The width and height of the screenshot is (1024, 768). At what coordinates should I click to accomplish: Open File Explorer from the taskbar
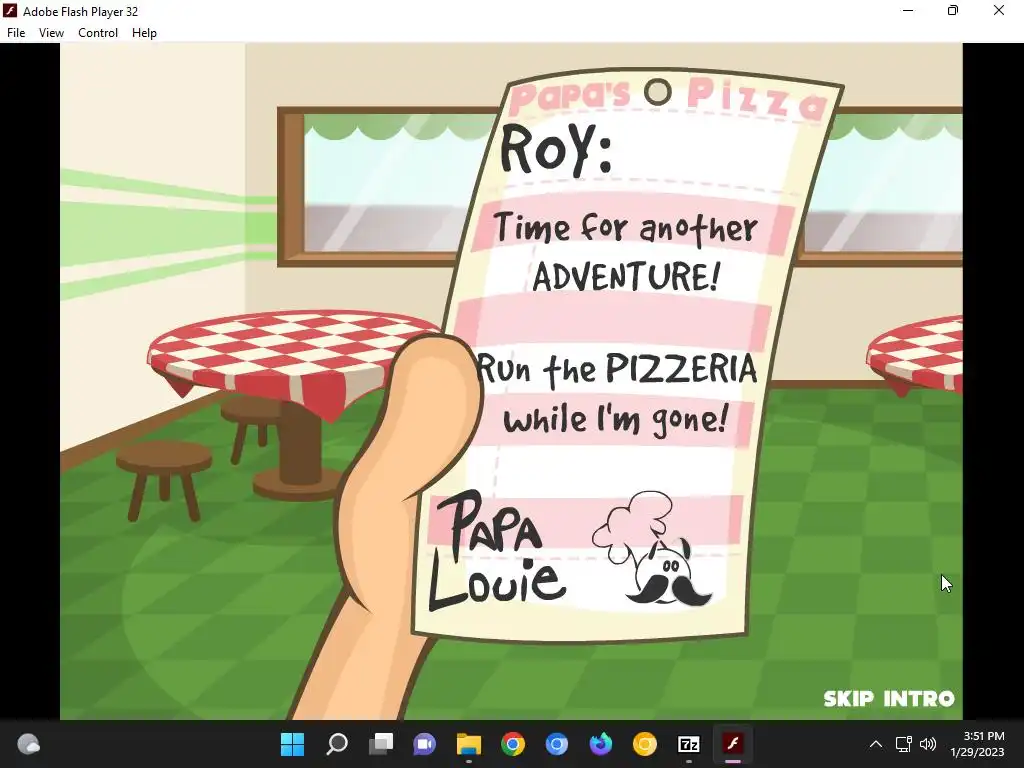(469, 744)
